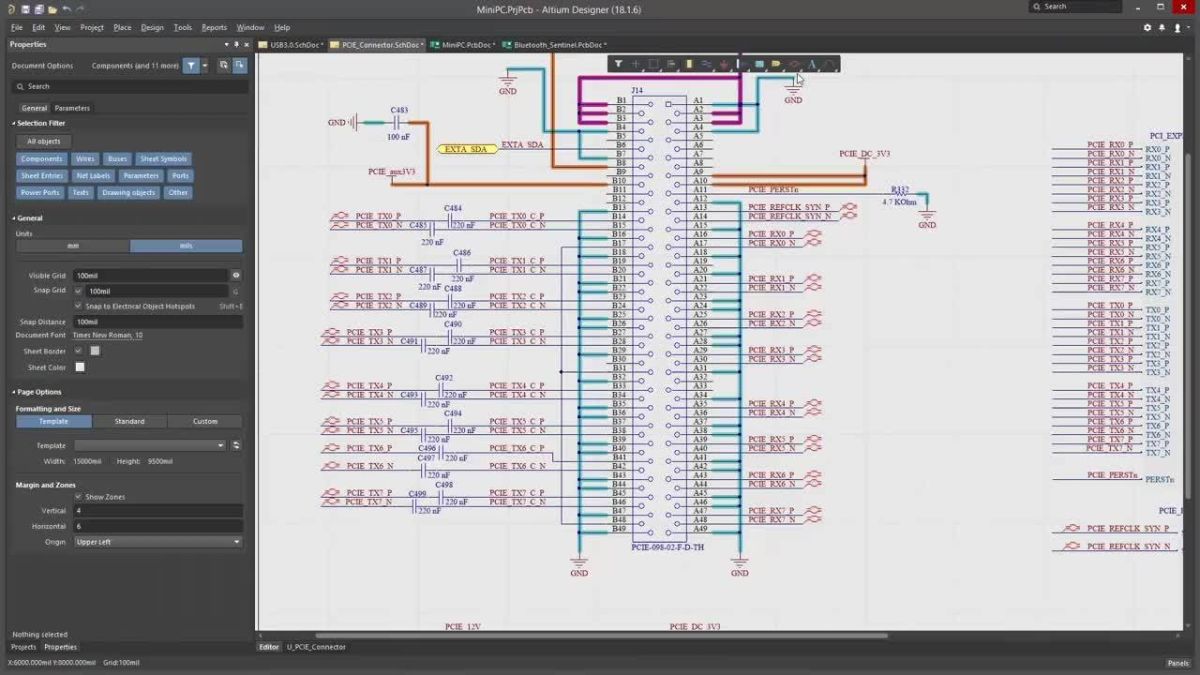Open the Origin dropdown set to Upper Left
The height and width of the screenshot is (675, 1200).
(x=155, y=541)
